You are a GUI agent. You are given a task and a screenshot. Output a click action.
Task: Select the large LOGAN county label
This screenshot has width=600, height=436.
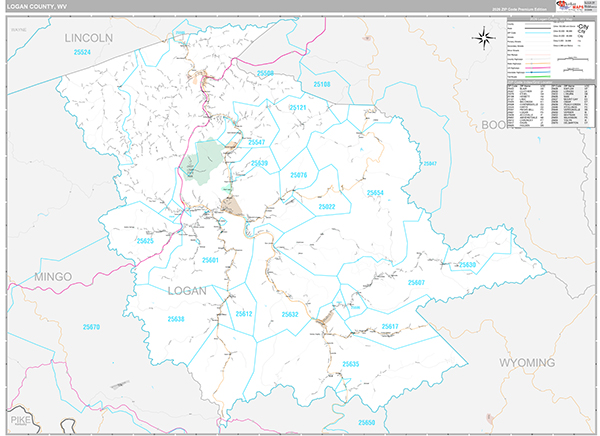(x=187, y=291)
